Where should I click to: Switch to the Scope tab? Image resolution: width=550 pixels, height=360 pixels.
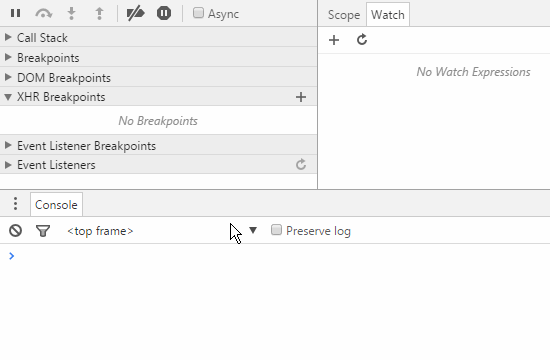click(344, 15)
